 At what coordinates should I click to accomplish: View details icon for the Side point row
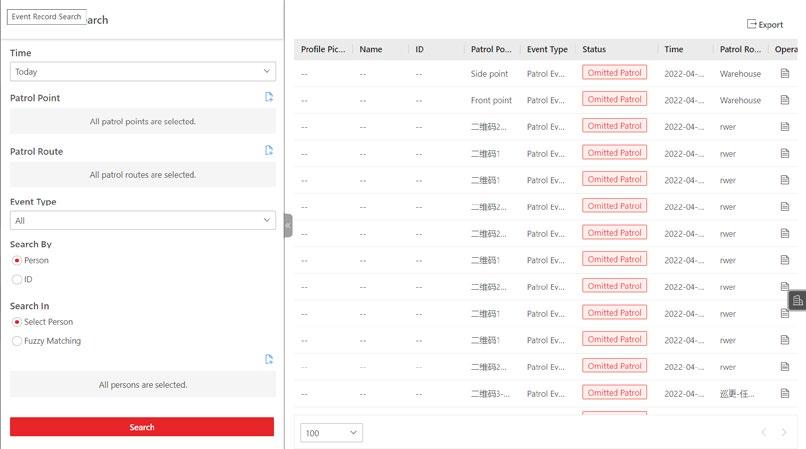pyautogui.click(x=785, y=74)
